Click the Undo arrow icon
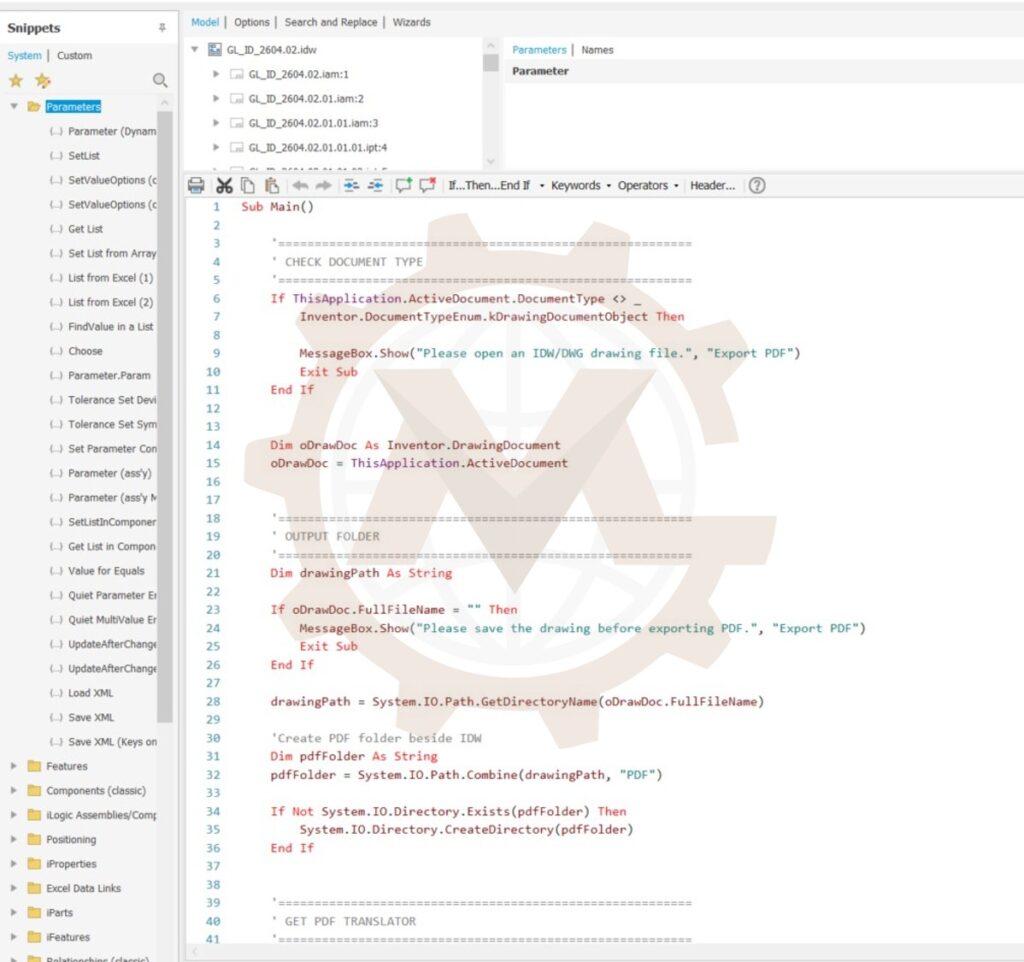 (300, 185)
